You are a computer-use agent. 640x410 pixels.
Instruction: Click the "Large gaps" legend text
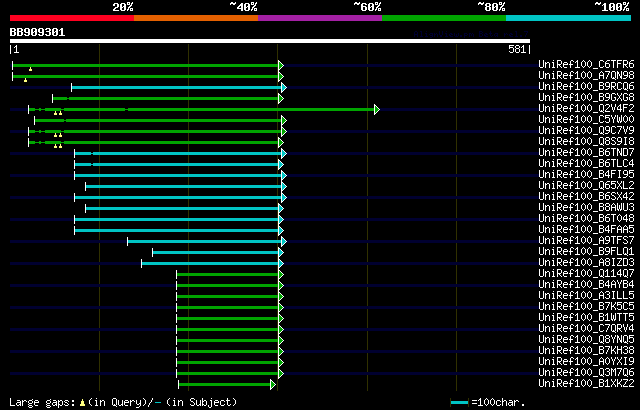(x=42, y=402)
